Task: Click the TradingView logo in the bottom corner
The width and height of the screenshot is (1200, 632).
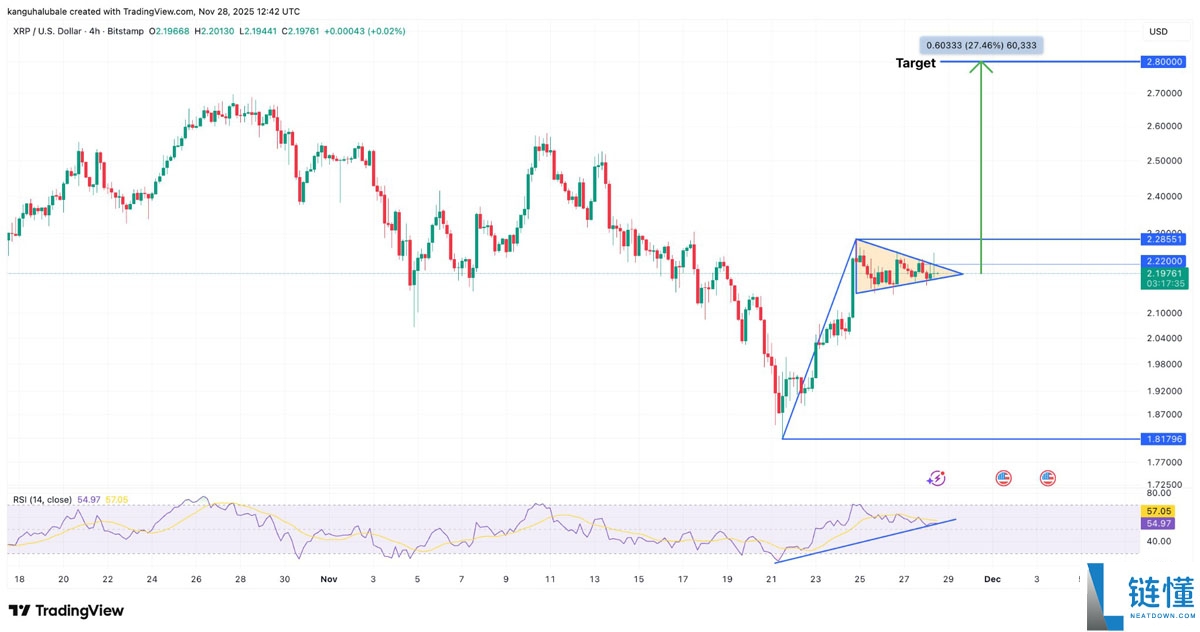Action: tap(64, 610)
